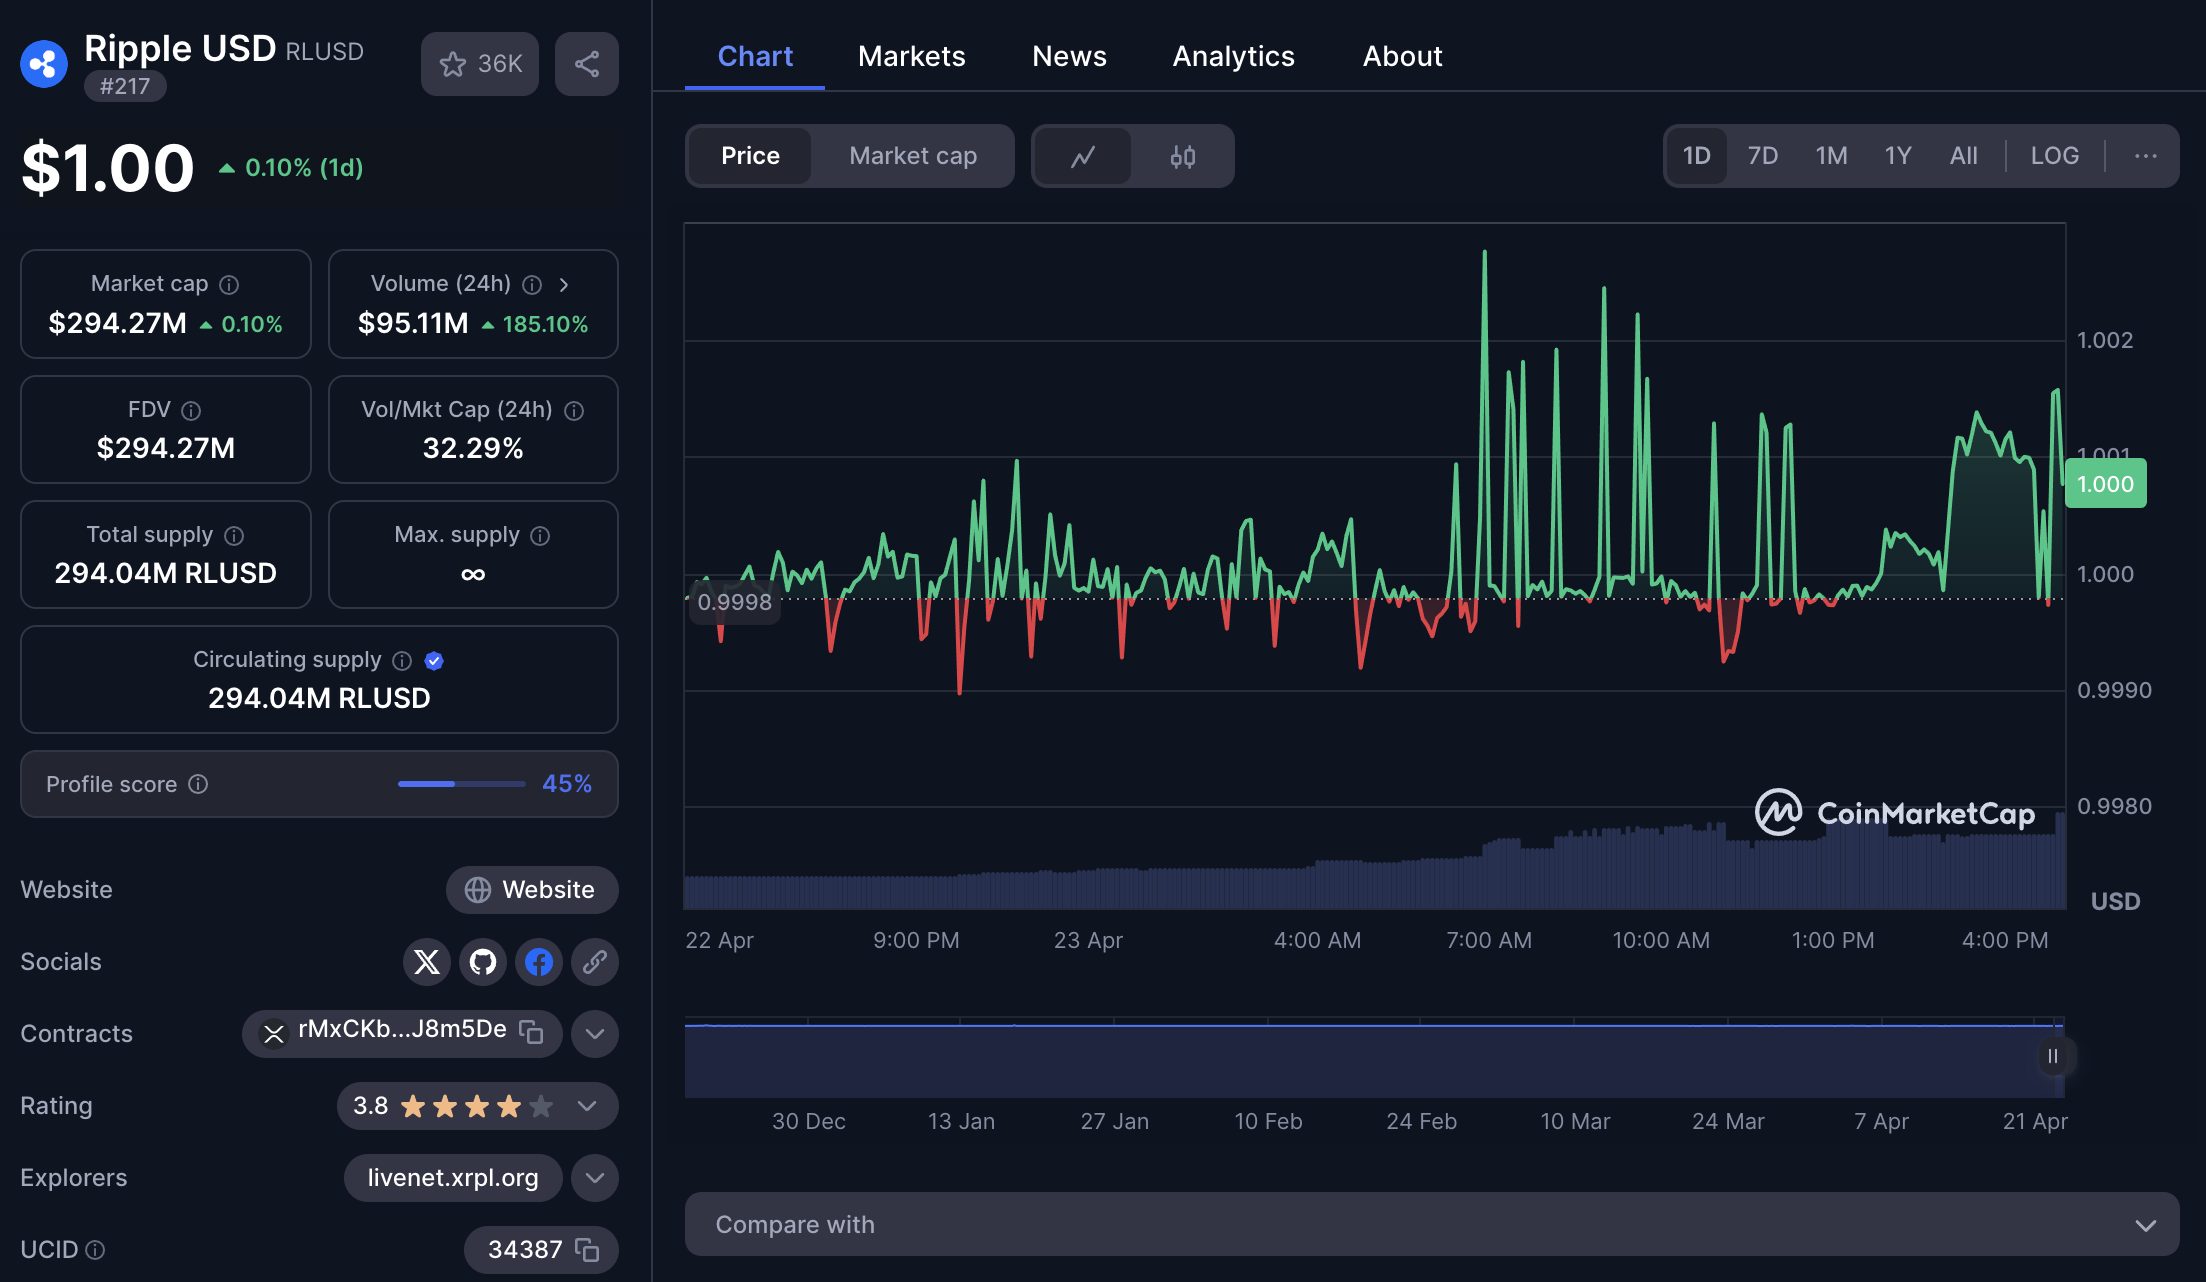
Task: Open the share icon button
Action: tap(587, 64)
